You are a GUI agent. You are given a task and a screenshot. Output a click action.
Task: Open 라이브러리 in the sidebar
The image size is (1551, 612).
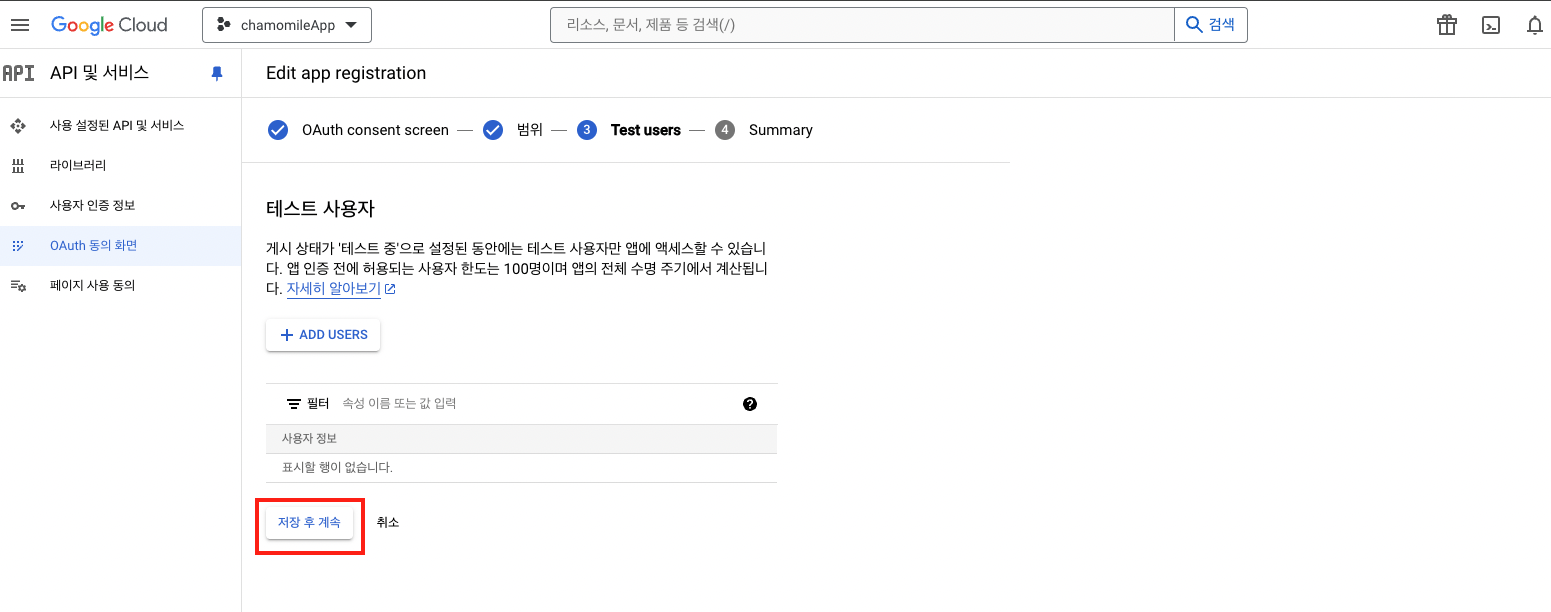[x=78, y=165]
